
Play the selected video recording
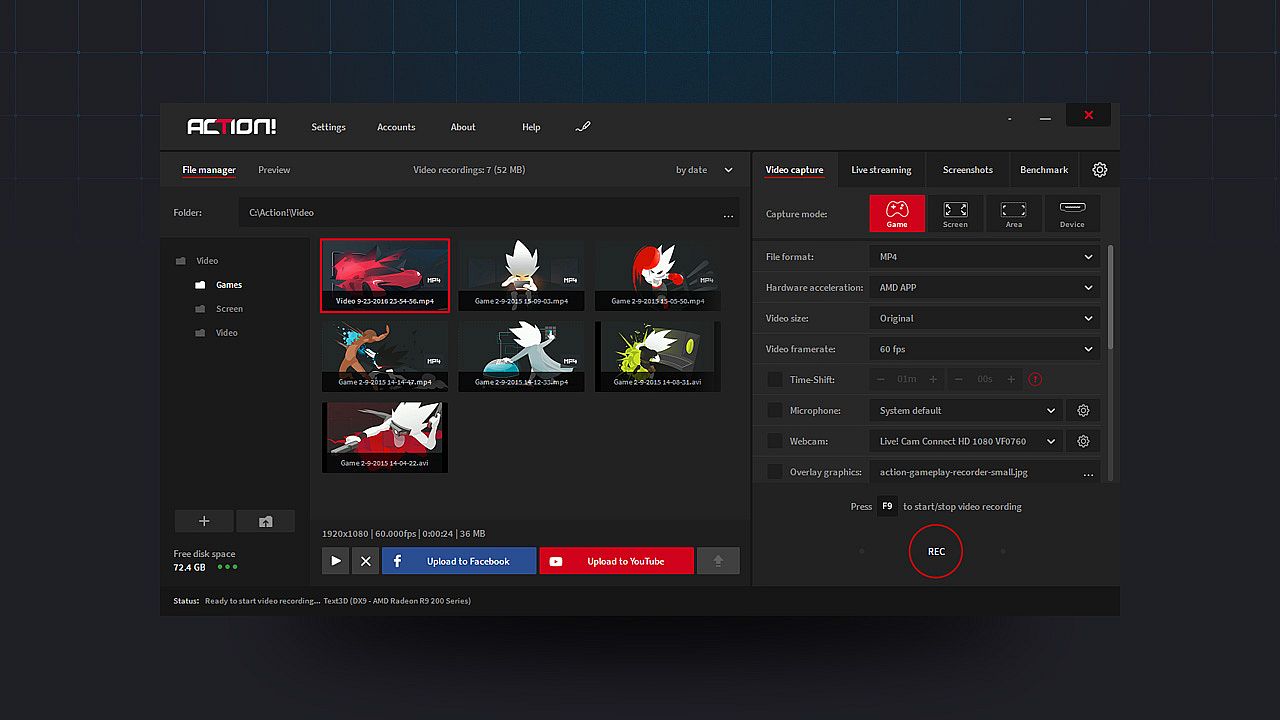coord(336,561)
